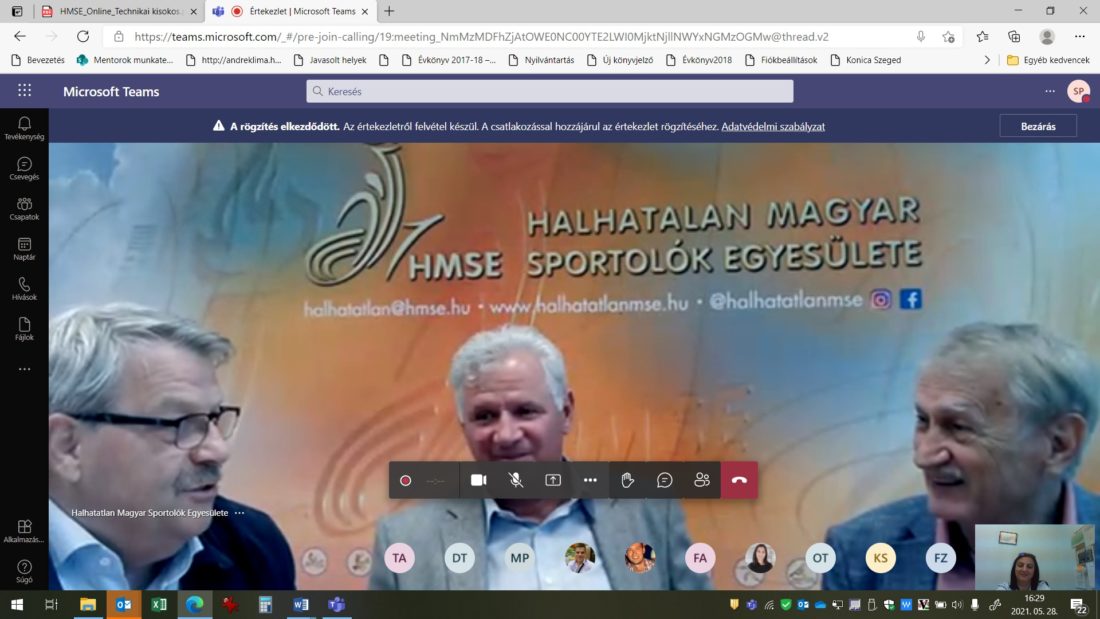Select participant avatar FA
The height and width of the screenshot is (619, 1100).
pyautogui.click(x=700, y=558)
